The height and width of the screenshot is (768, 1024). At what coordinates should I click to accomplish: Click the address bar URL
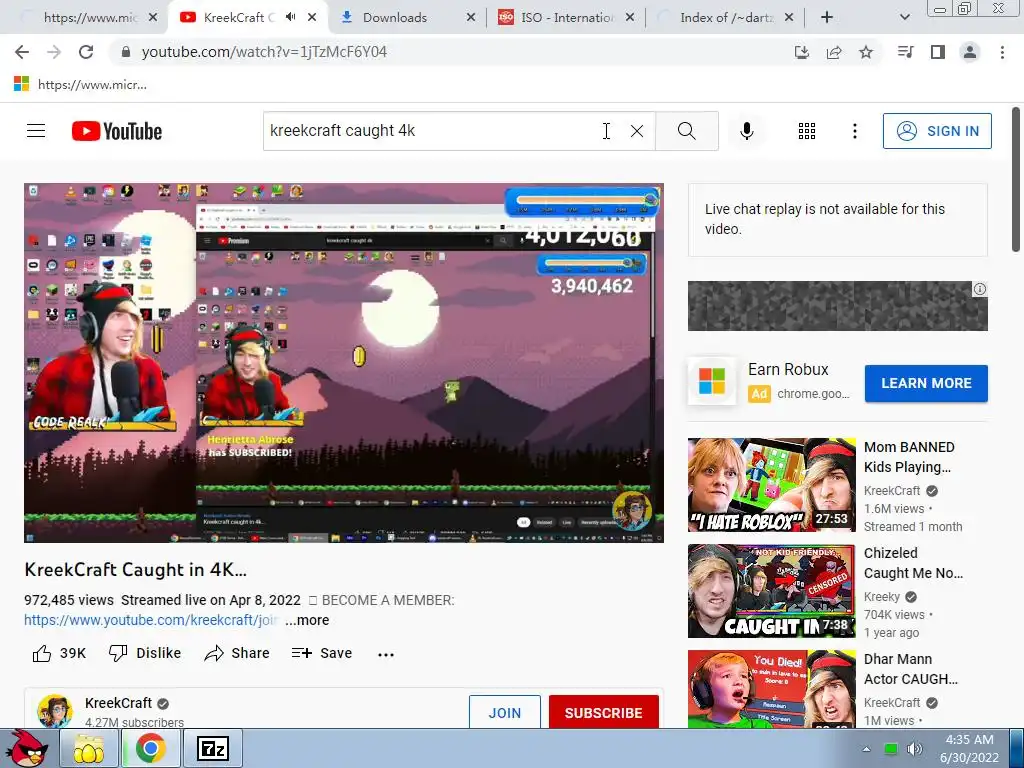click(264, 52)
